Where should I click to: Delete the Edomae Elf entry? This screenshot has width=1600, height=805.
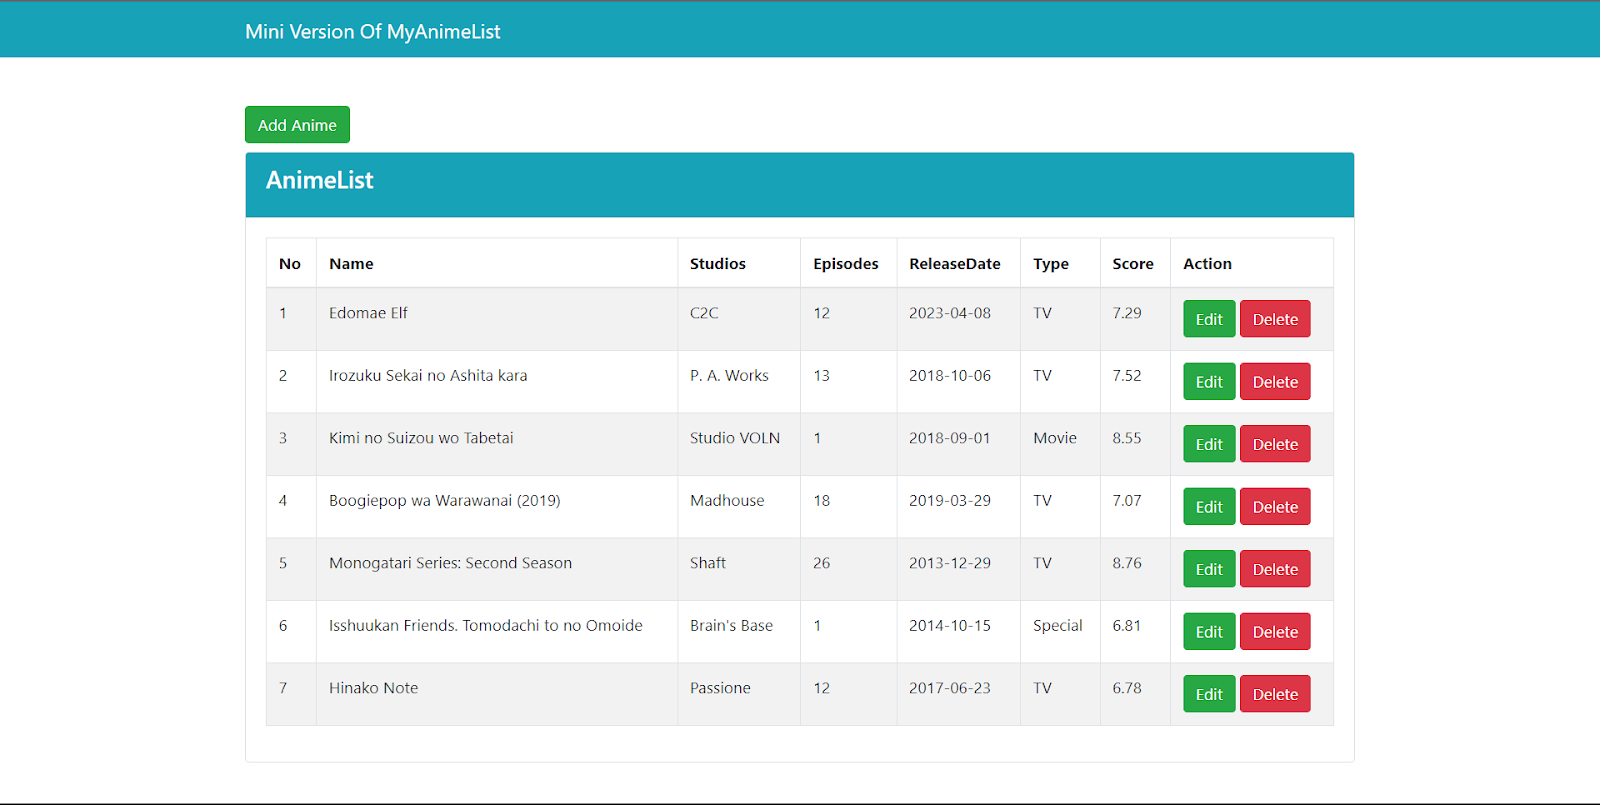pyautogui.click(x=1275, y=319)
